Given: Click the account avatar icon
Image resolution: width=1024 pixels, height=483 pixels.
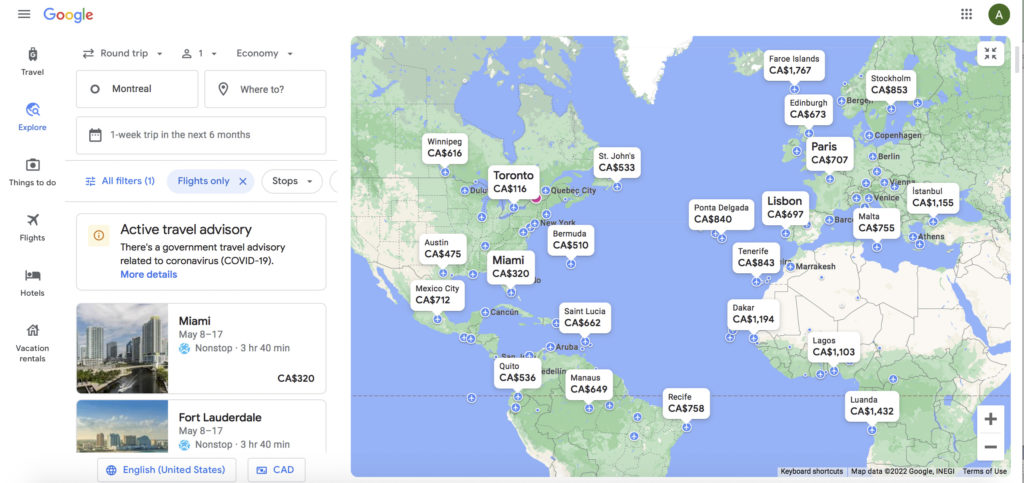Looking at the screenshot, I should click(998, 14).
